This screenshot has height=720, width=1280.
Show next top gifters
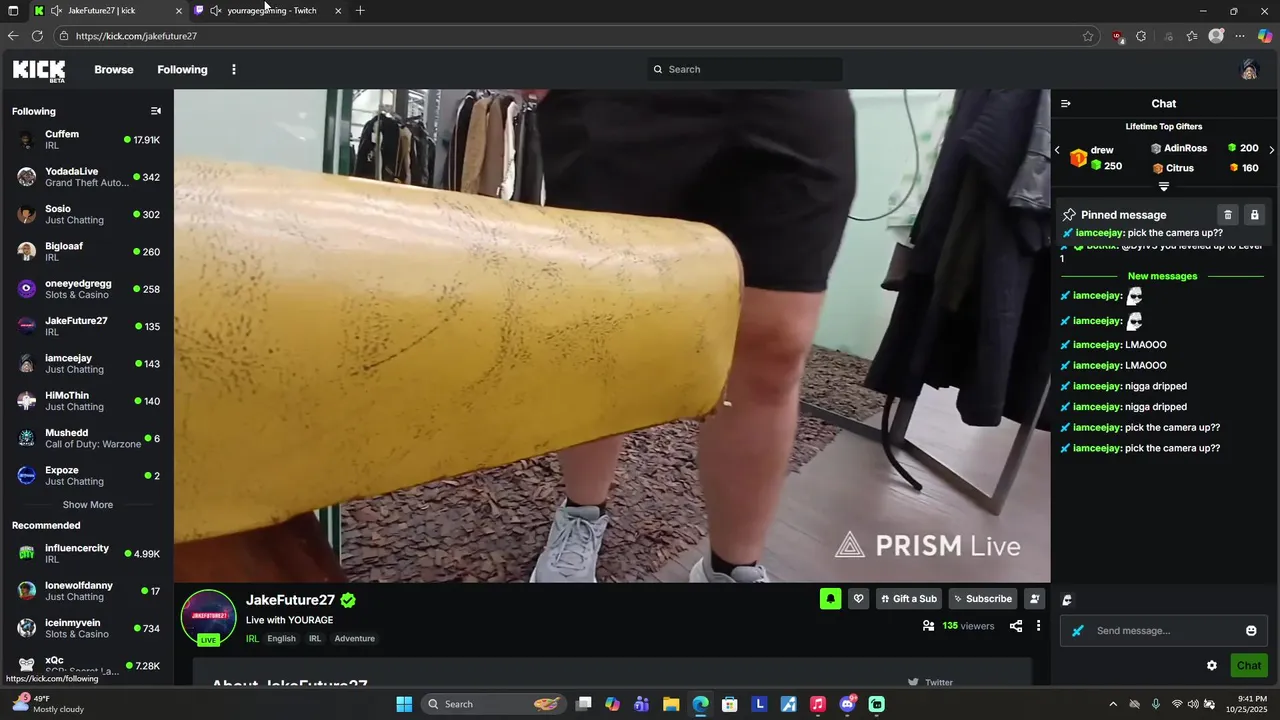[x=1271, y=150]
